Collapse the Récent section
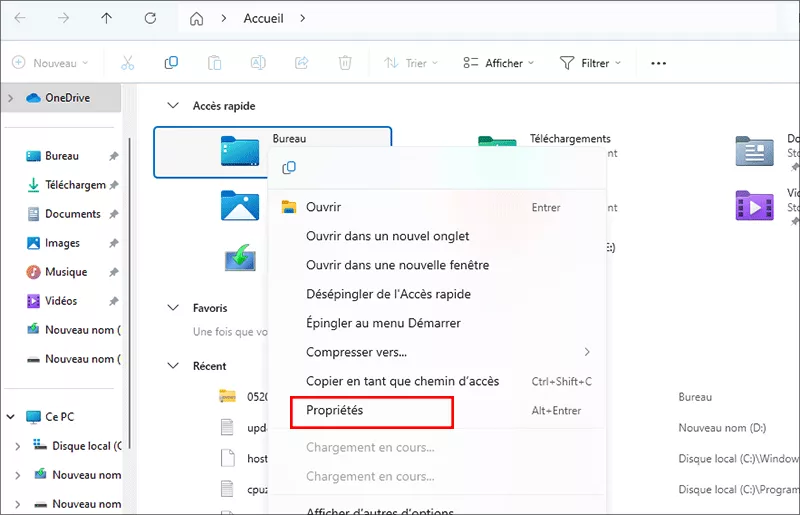 tap(173, 366)
